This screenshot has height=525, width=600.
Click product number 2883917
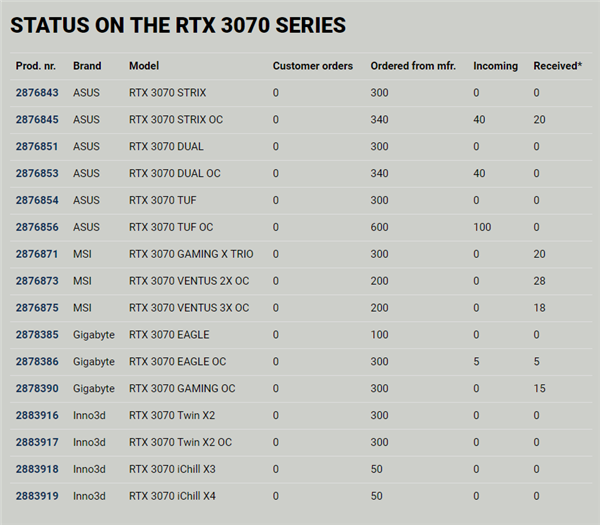pyautogui.click(x=36, y=442)
